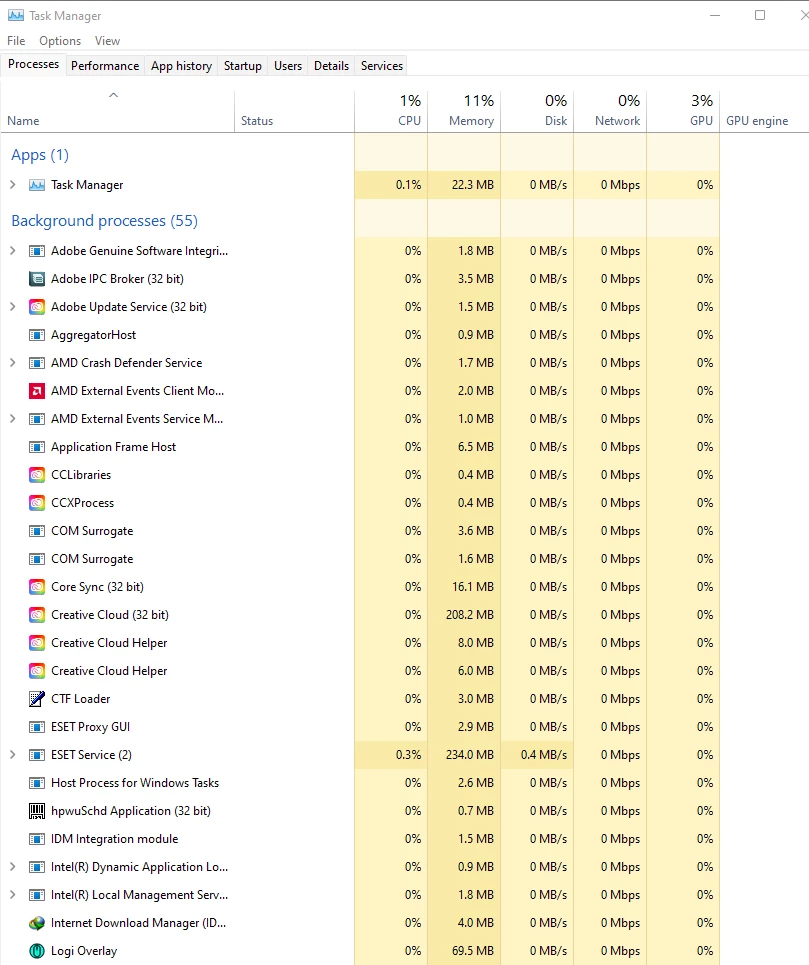Switch to the Users tab
809x965 pixels.
pos(288,66)
